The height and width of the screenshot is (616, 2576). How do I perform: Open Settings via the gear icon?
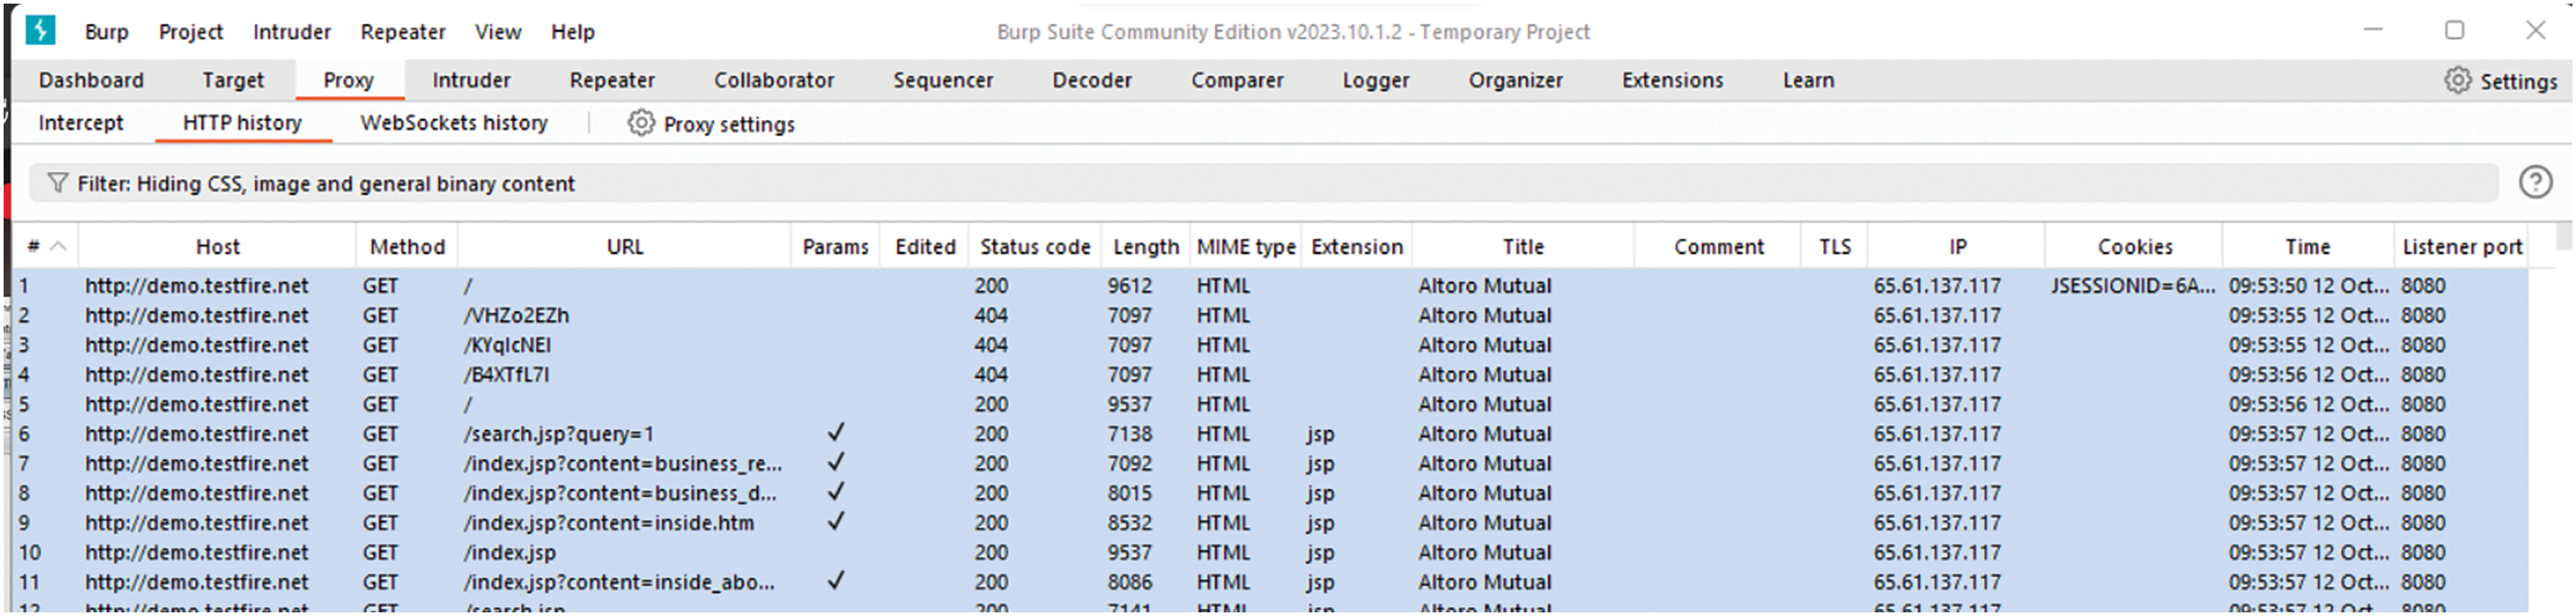pos(2456,81)
